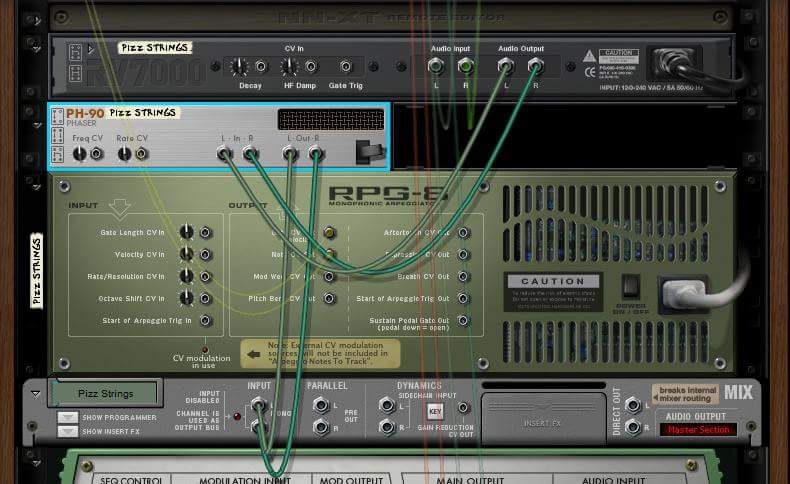Click the RPG-8 Rate/Resolution CV In jack

pos(205,276)
